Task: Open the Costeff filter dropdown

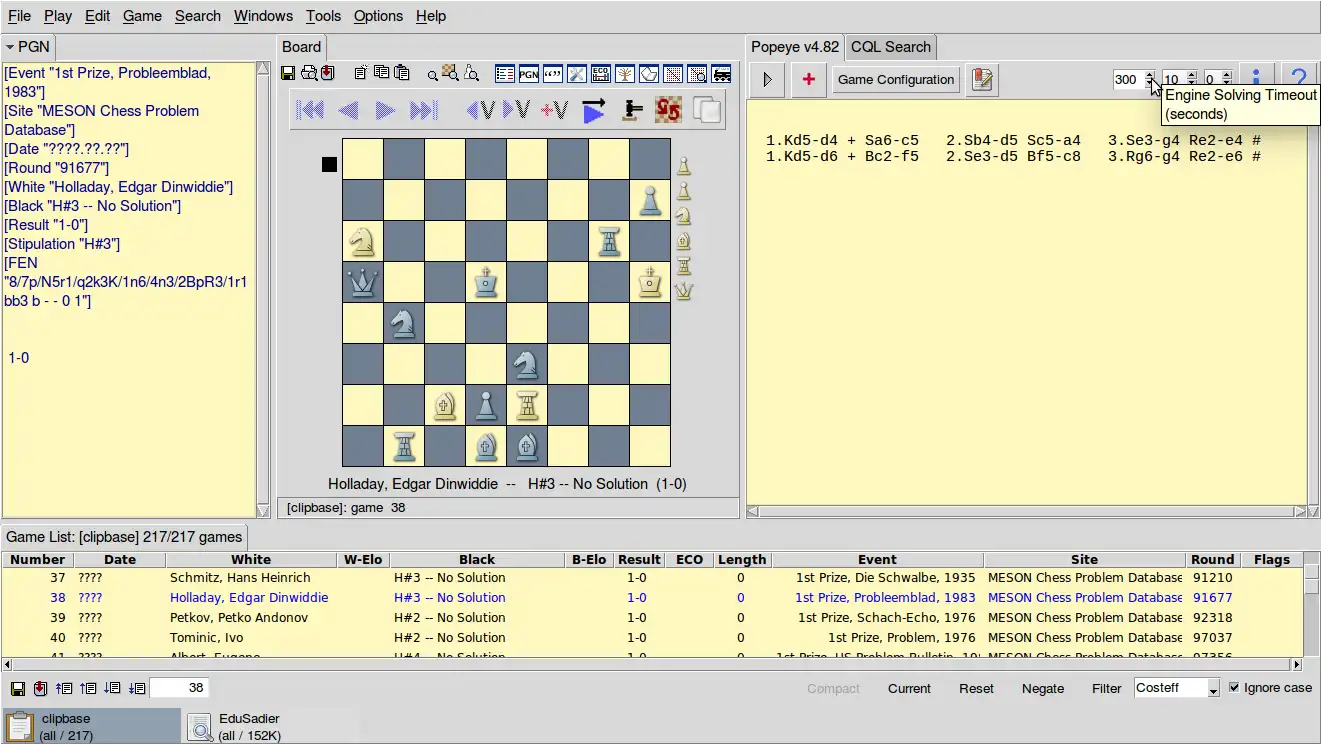Action: pos(1213,689)
